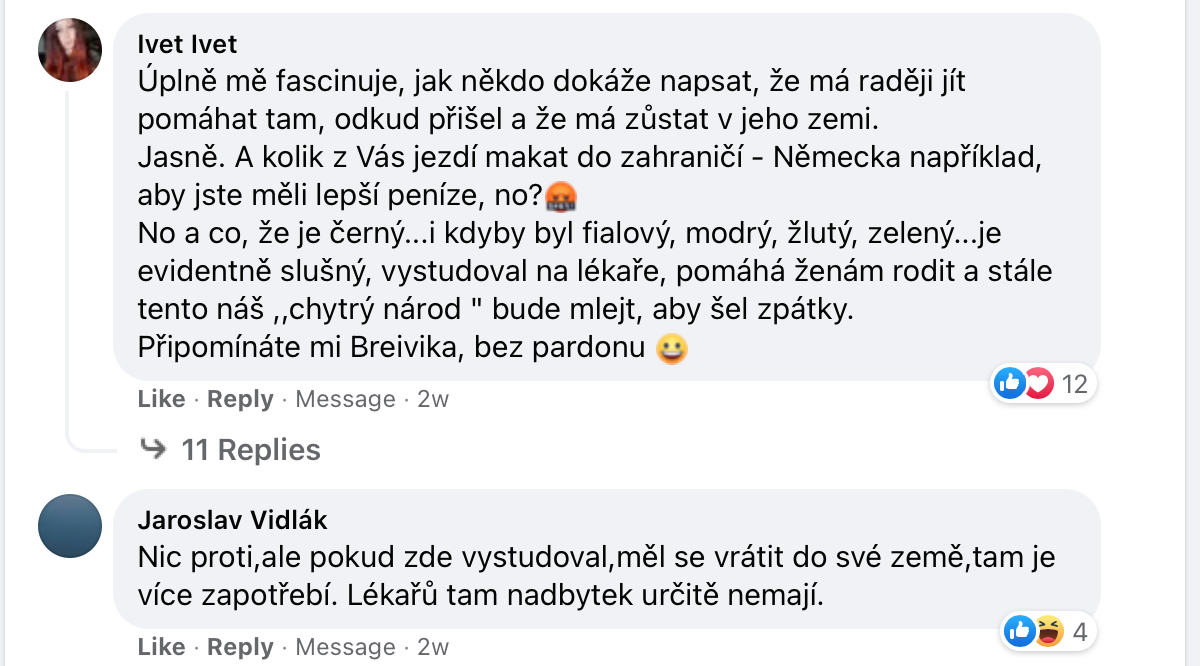Click the curved arrow beside 11 Replies
The width and height of the screenshot is (1200, 666).
153,449
